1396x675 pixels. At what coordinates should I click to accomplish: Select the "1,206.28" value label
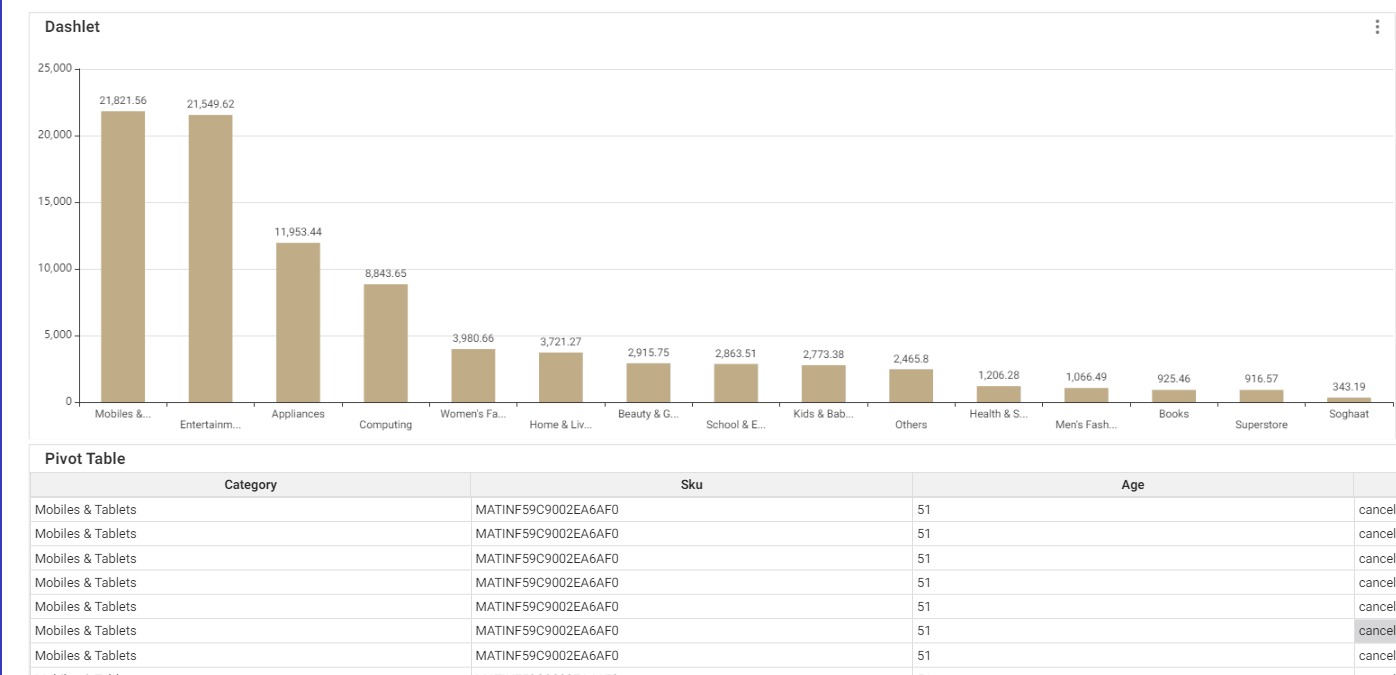[x=999, y=376]
